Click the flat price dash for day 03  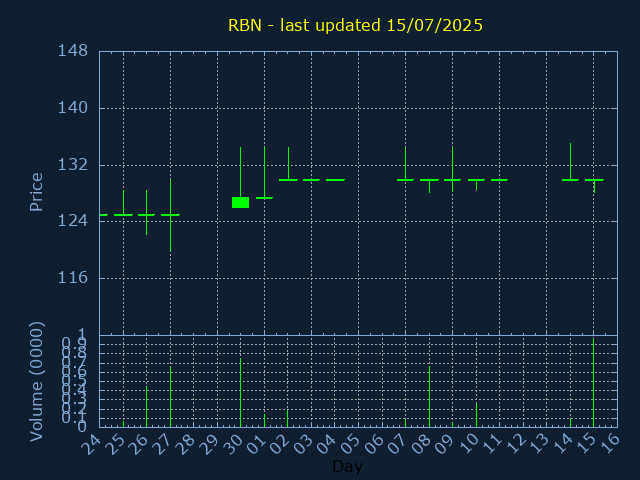pyautogui.click(x=311, y=180)
